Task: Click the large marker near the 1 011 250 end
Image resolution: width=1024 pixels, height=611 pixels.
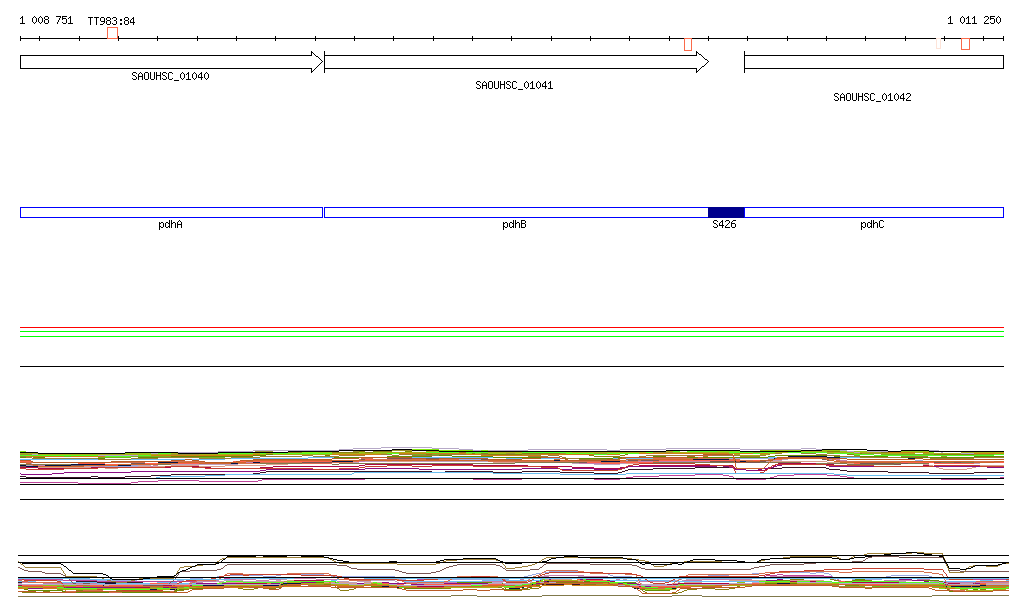Action: [x=965, y=43]
